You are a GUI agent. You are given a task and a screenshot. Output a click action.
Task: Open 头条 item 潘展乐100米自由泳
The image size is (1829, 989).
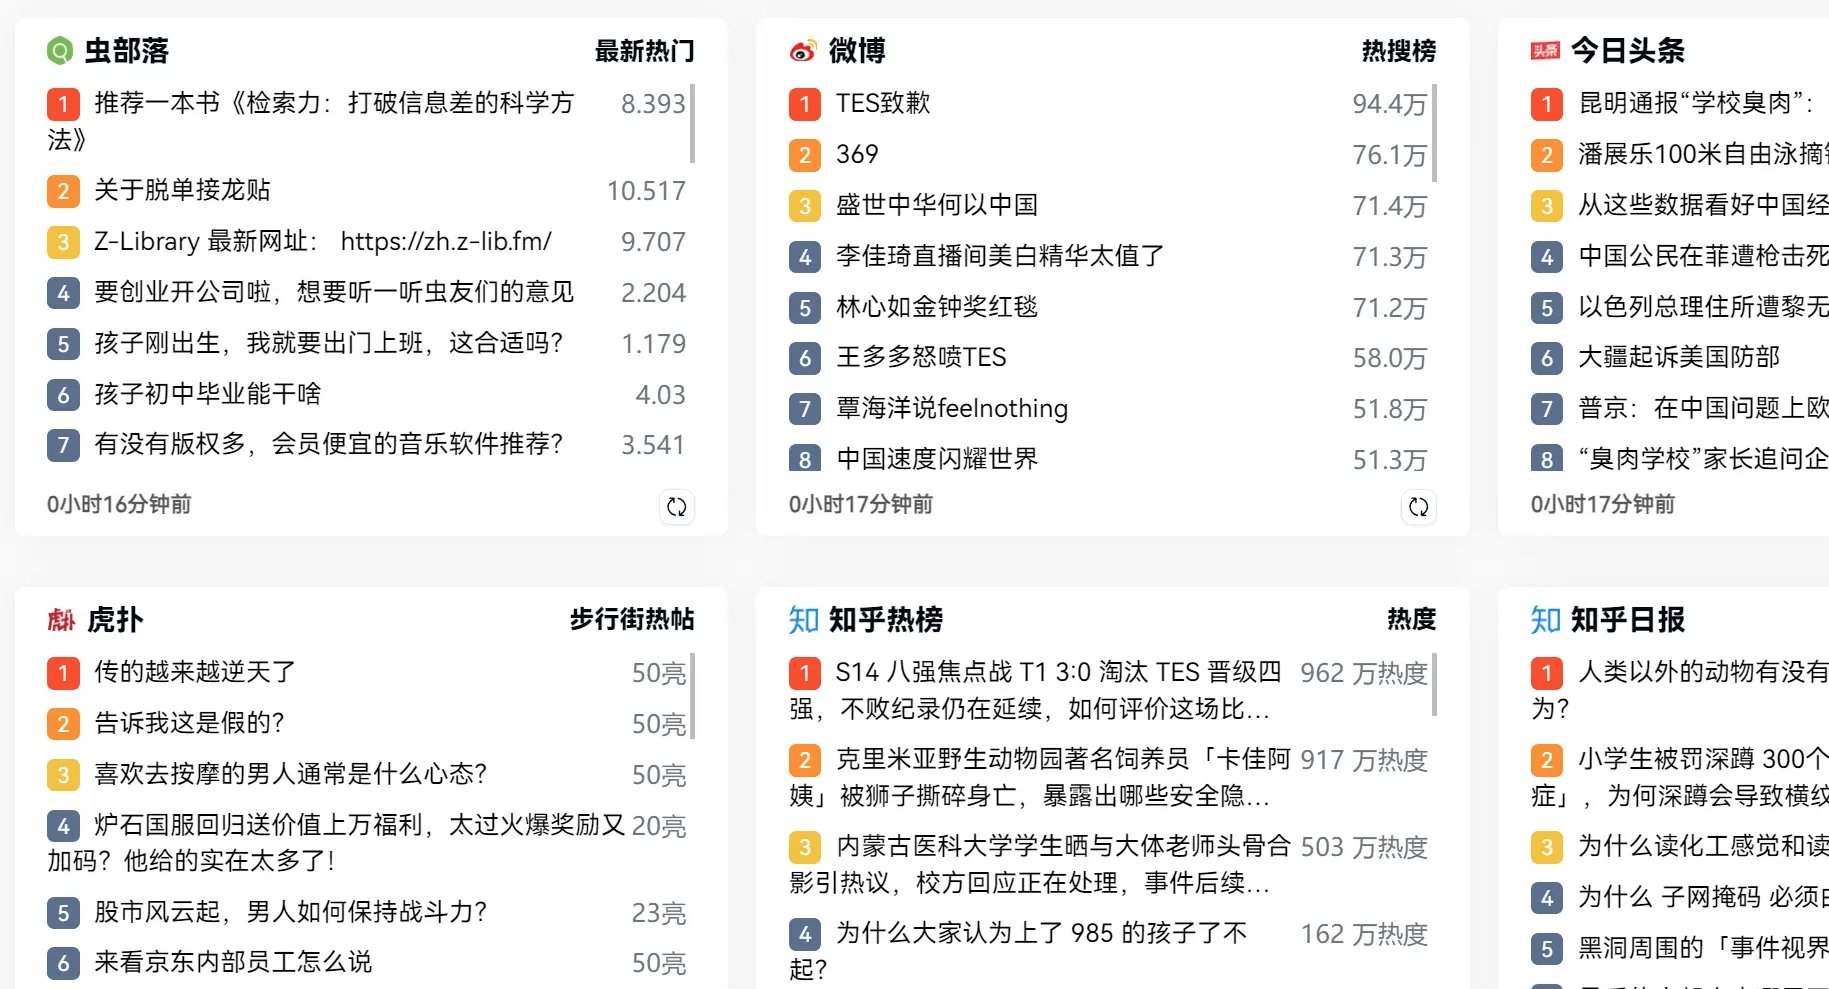point(1703,154)
